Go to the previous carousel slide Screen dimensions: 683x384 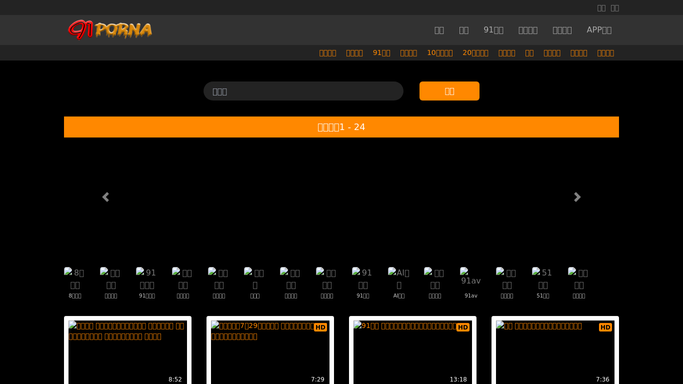coord(105,197)
